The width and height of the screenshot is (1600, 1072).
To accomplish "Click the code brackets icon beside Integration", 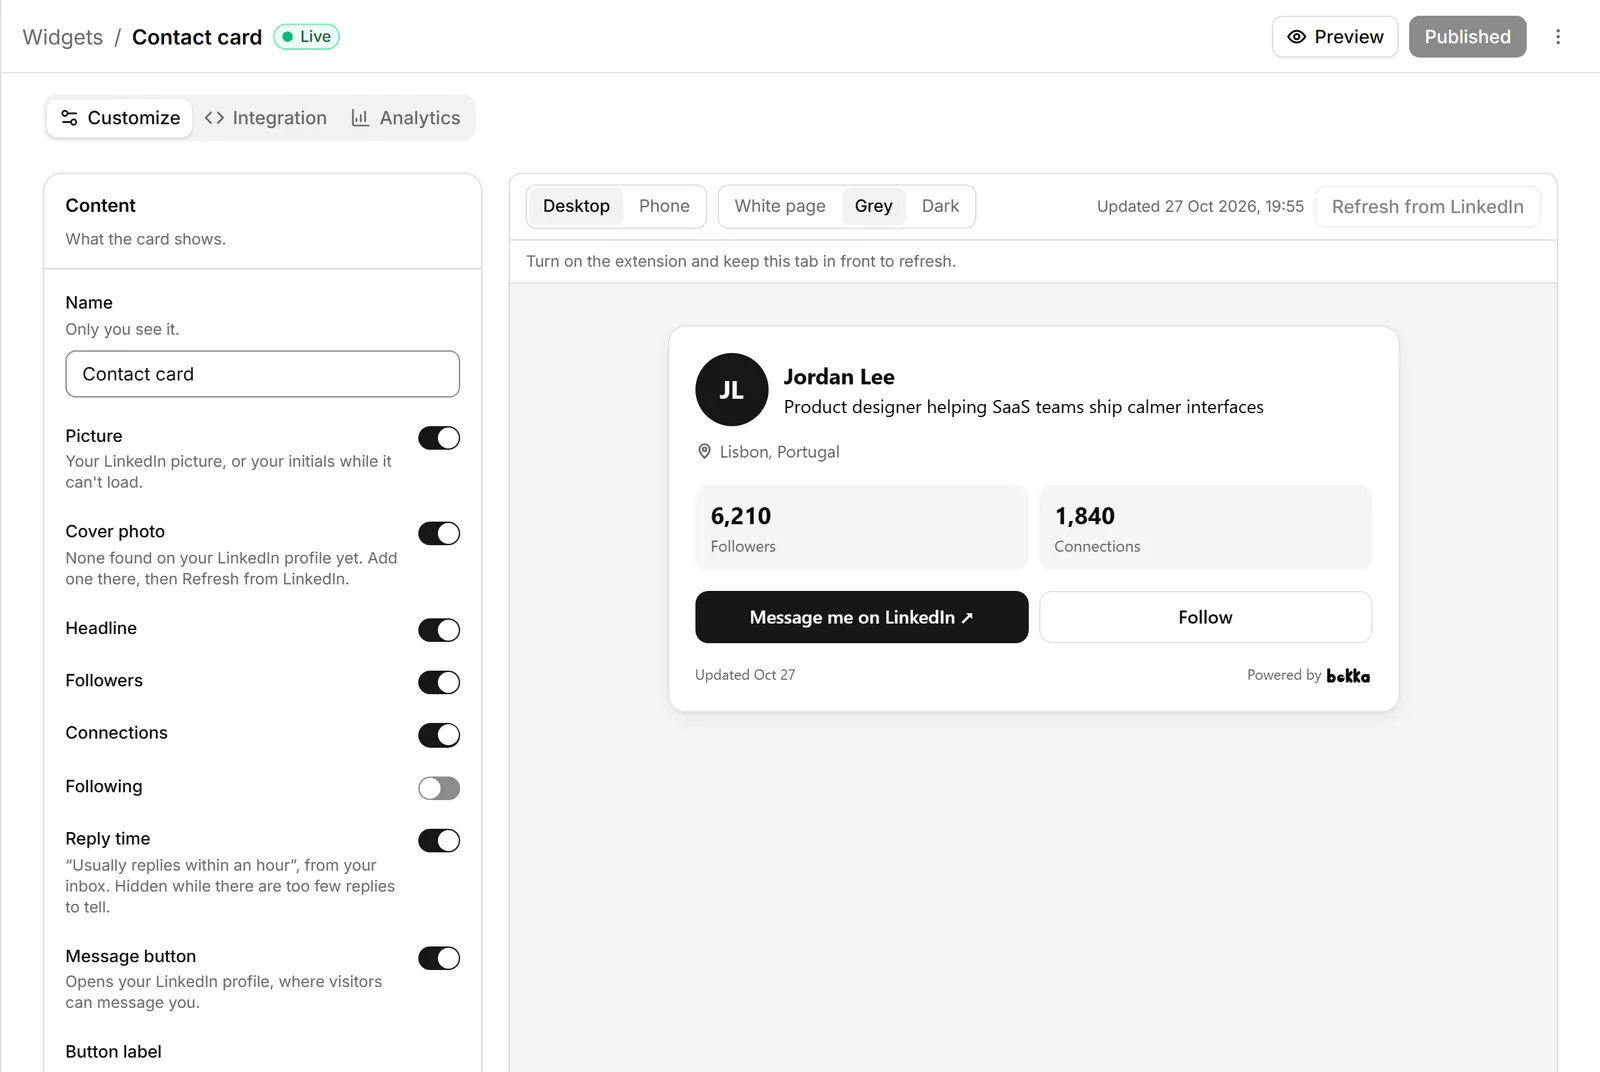I will point(214,118).
